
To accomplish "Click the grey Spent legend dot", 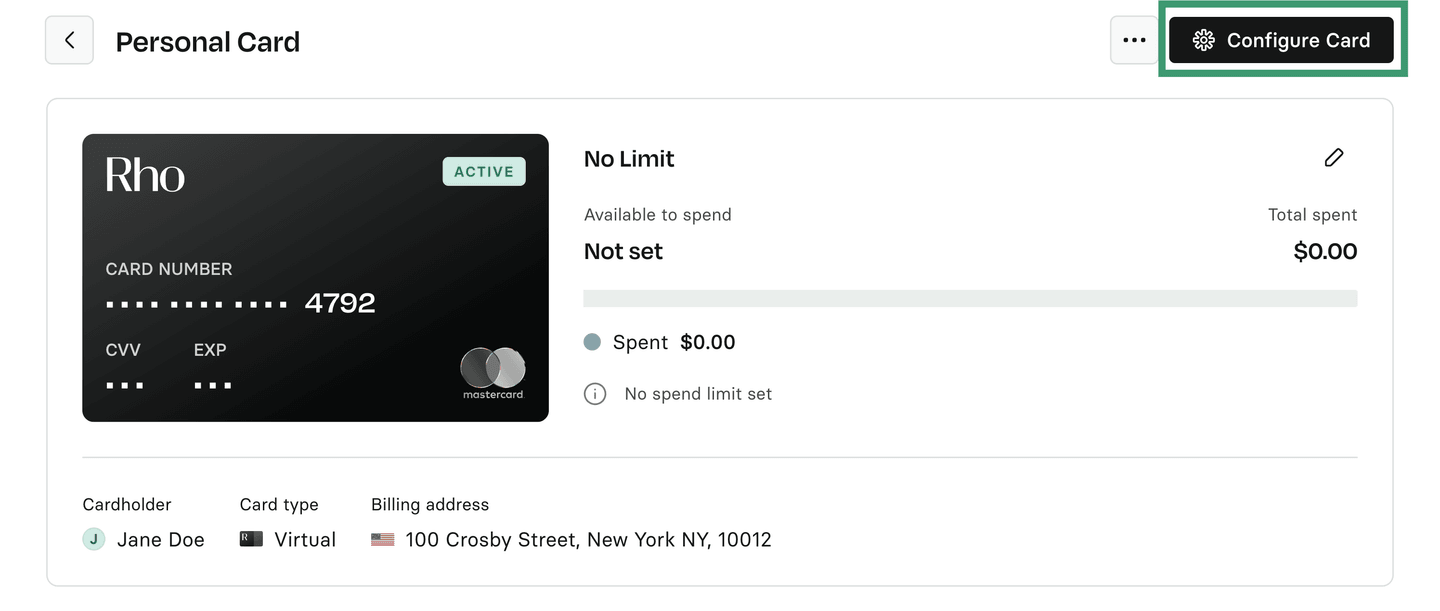I will 592,342.
